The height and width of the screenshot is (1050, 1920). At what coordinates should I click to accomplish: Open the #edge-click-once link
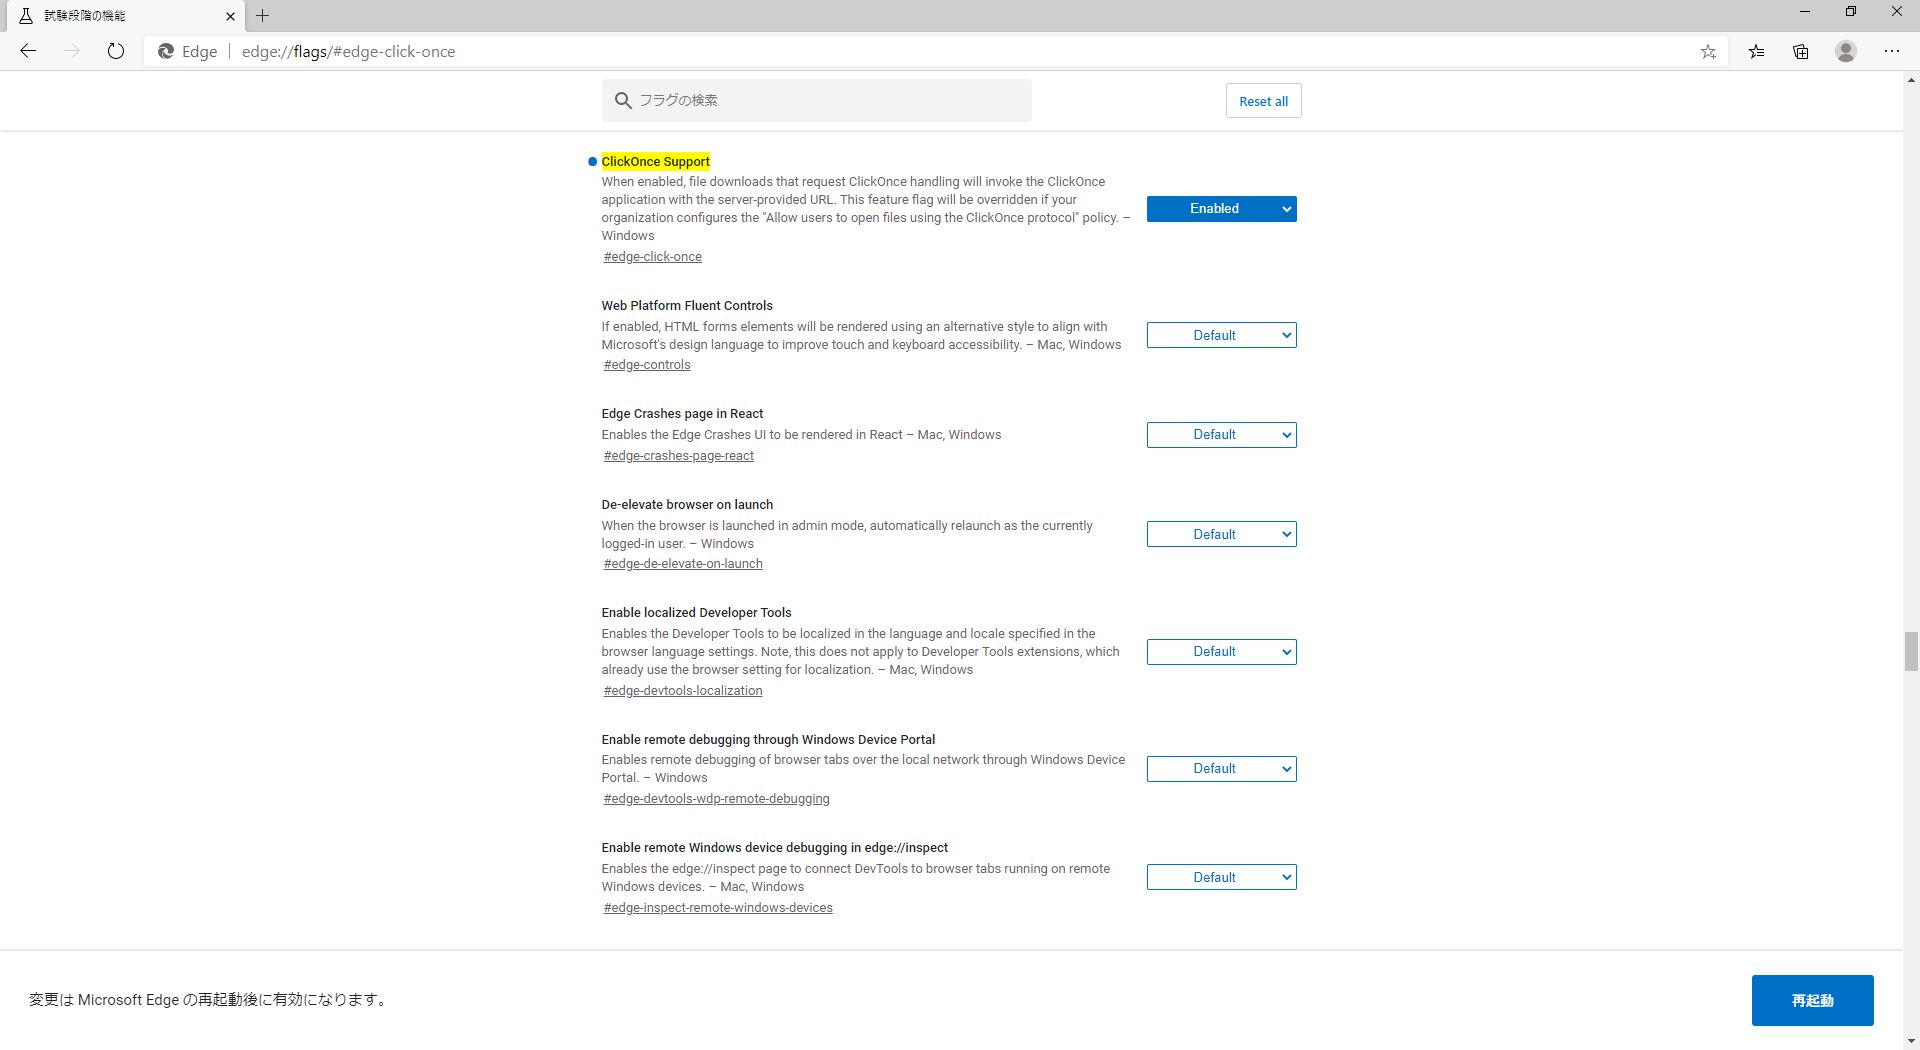(x=651, y=256)
